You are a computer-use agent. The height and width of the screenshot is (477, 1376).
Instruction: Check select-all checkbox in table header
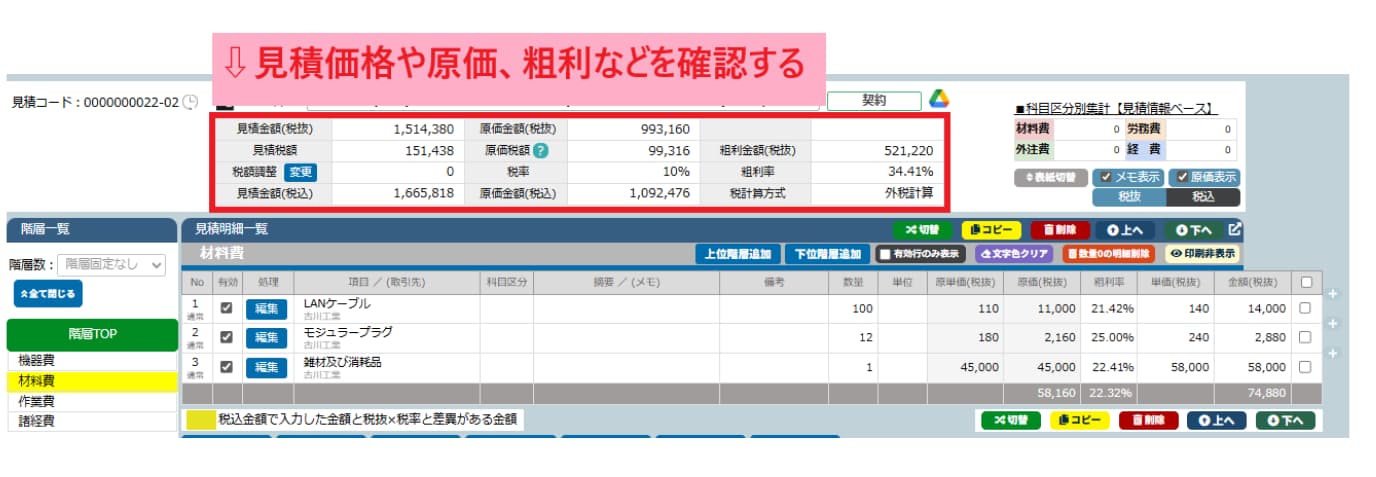(1305, 282)
